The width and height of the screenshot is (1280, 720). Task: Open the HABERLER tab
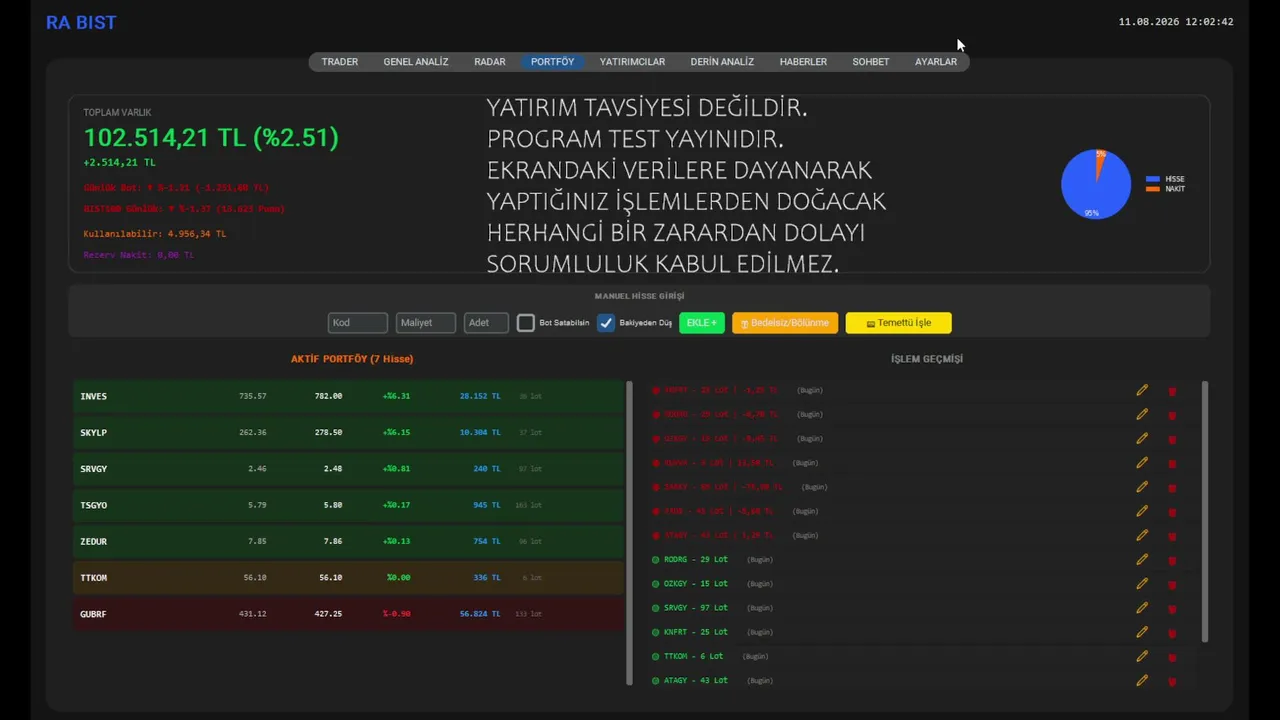click(x=803, y=62)
